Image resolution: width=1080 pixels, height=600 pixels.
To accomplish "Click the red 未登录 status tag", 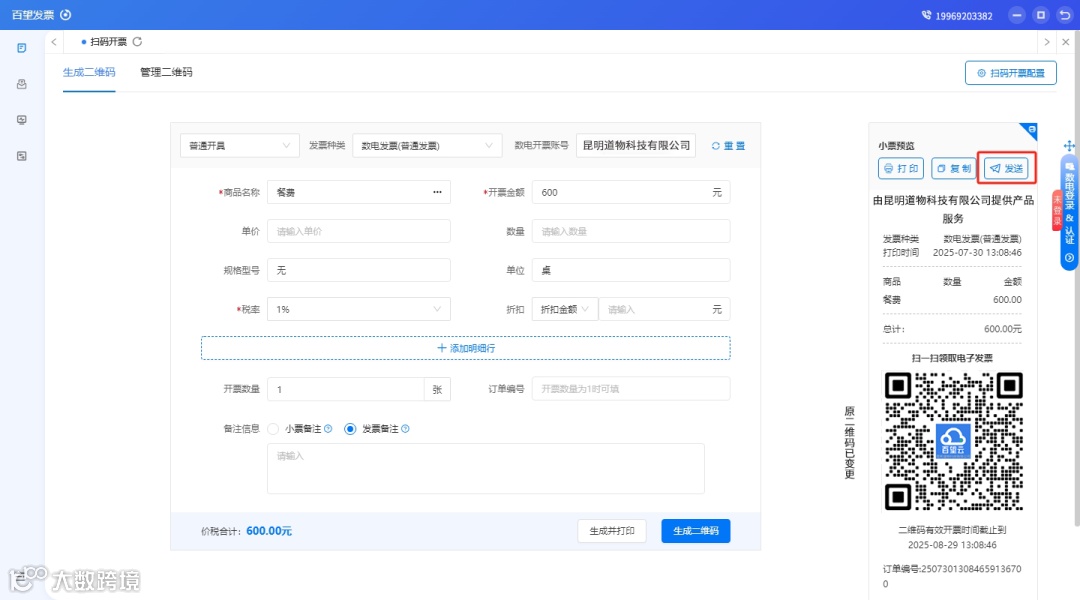I will [1057, 210].
